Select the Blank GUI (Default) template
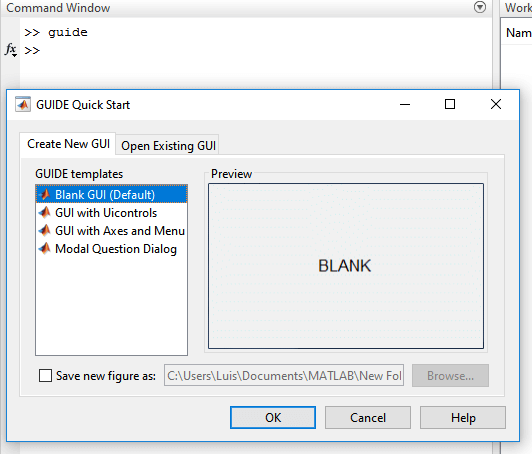 tap(111, 194)
